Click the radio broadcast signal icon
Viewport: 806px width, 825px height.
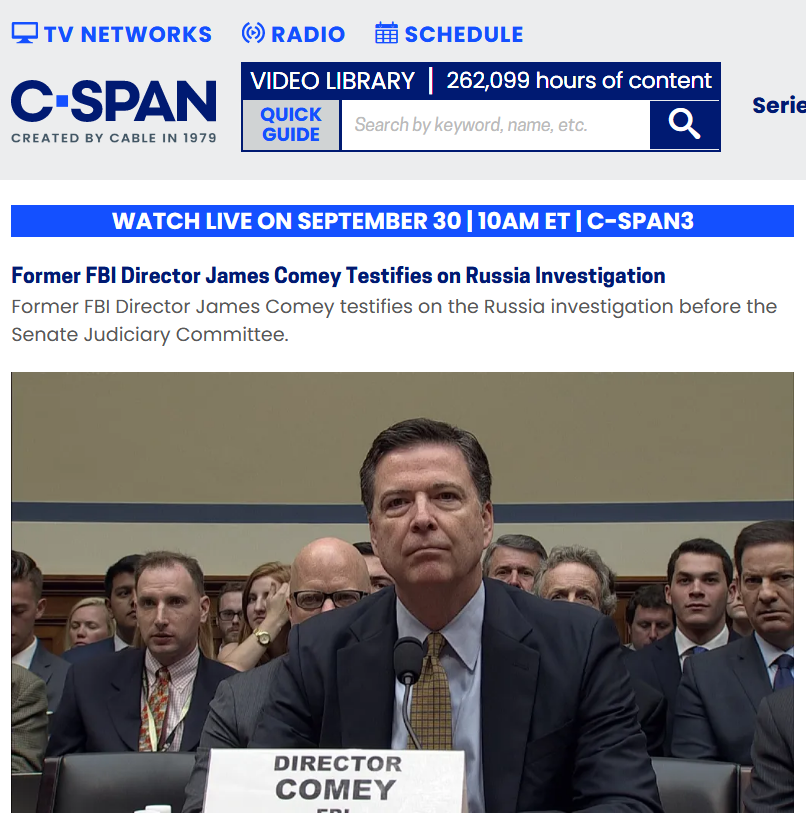pyautogui.click(x=253, y=33)
